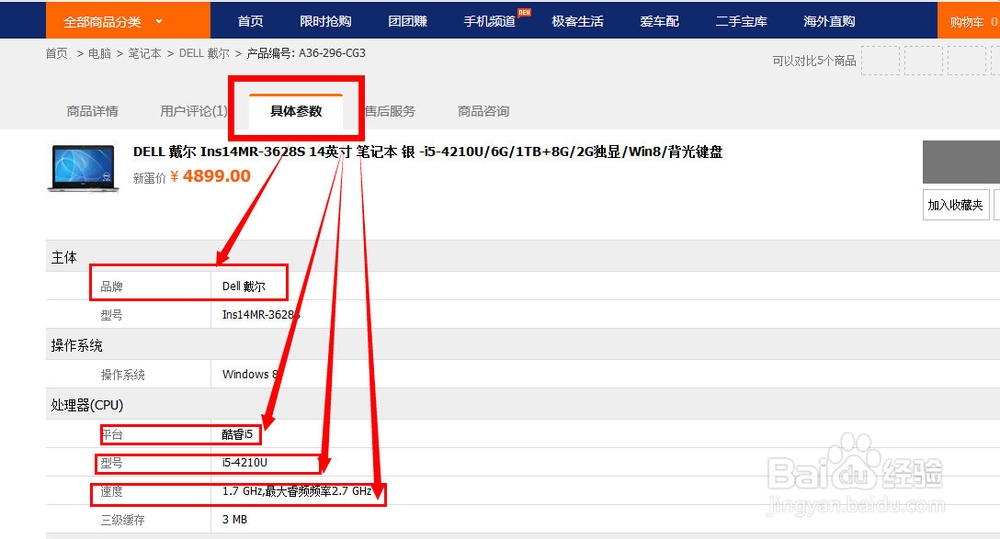Screen dimensions: 1000x539
Task: Click the DELL 戴尔 breadcrumb link
Action: click(x=204, y=54)
